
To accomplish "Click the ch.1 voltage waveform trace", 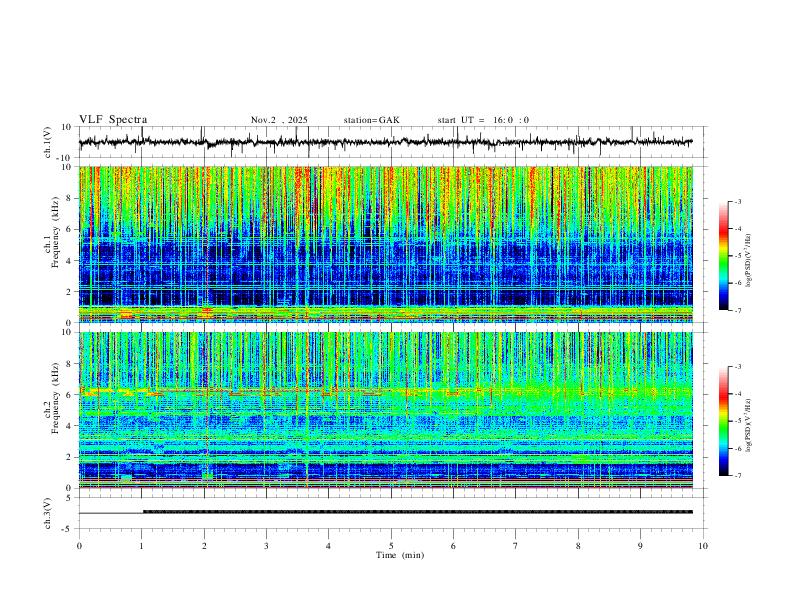I will 386,142.
